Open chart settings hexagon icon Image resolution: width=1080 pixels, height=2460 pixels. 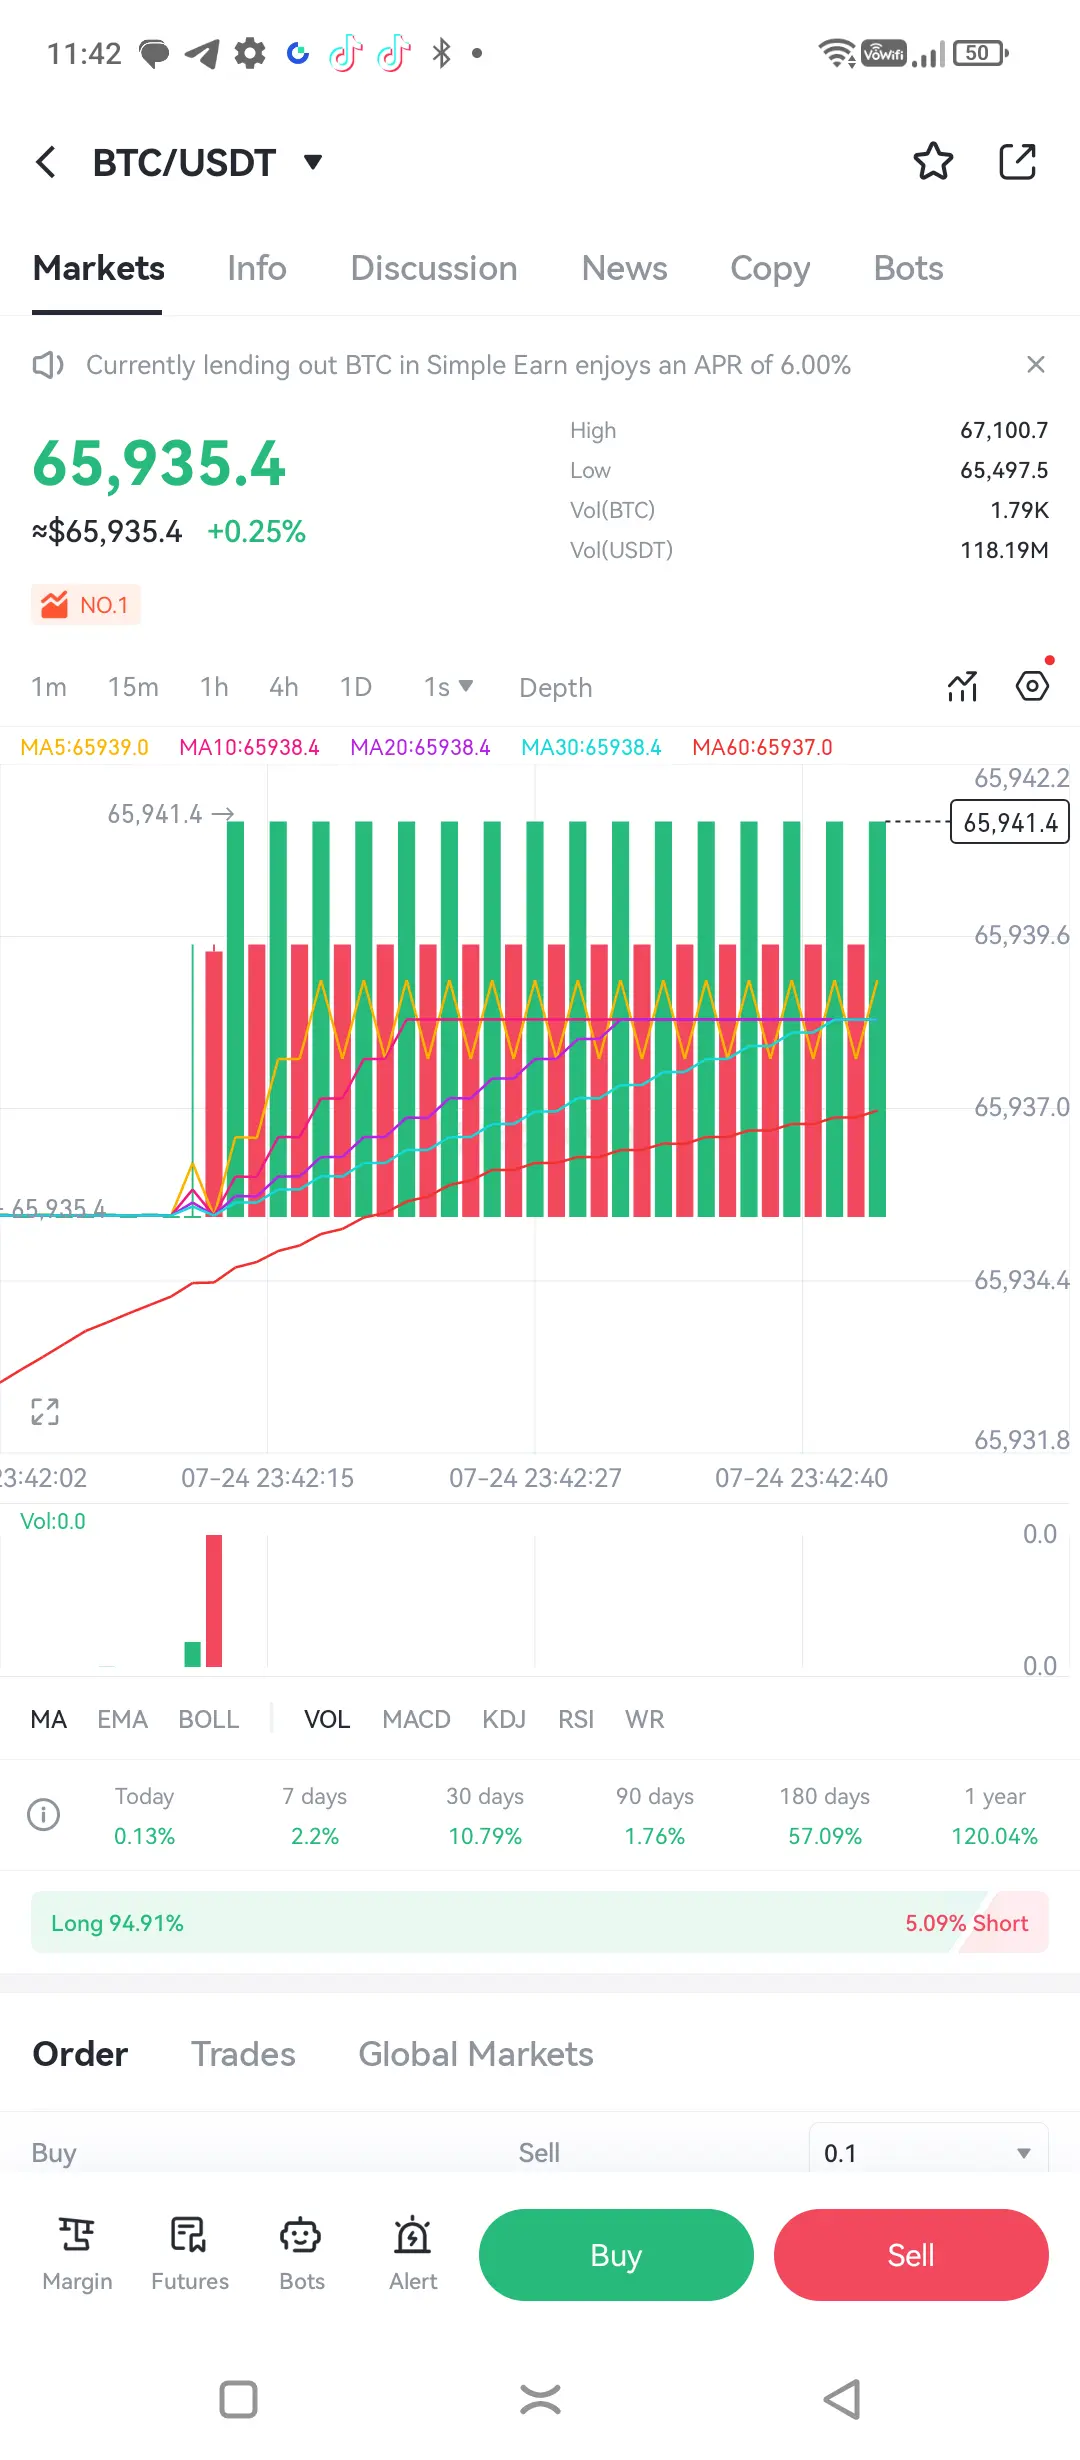(1032, 686)
